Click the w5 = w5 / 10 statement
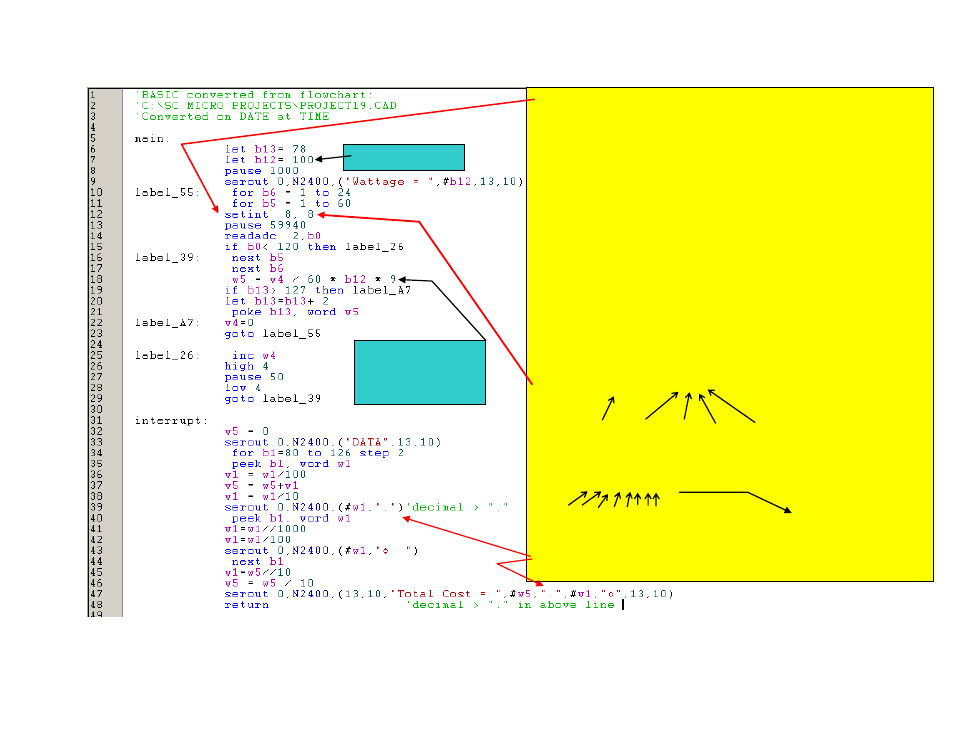954x737 pixels. 269,583
